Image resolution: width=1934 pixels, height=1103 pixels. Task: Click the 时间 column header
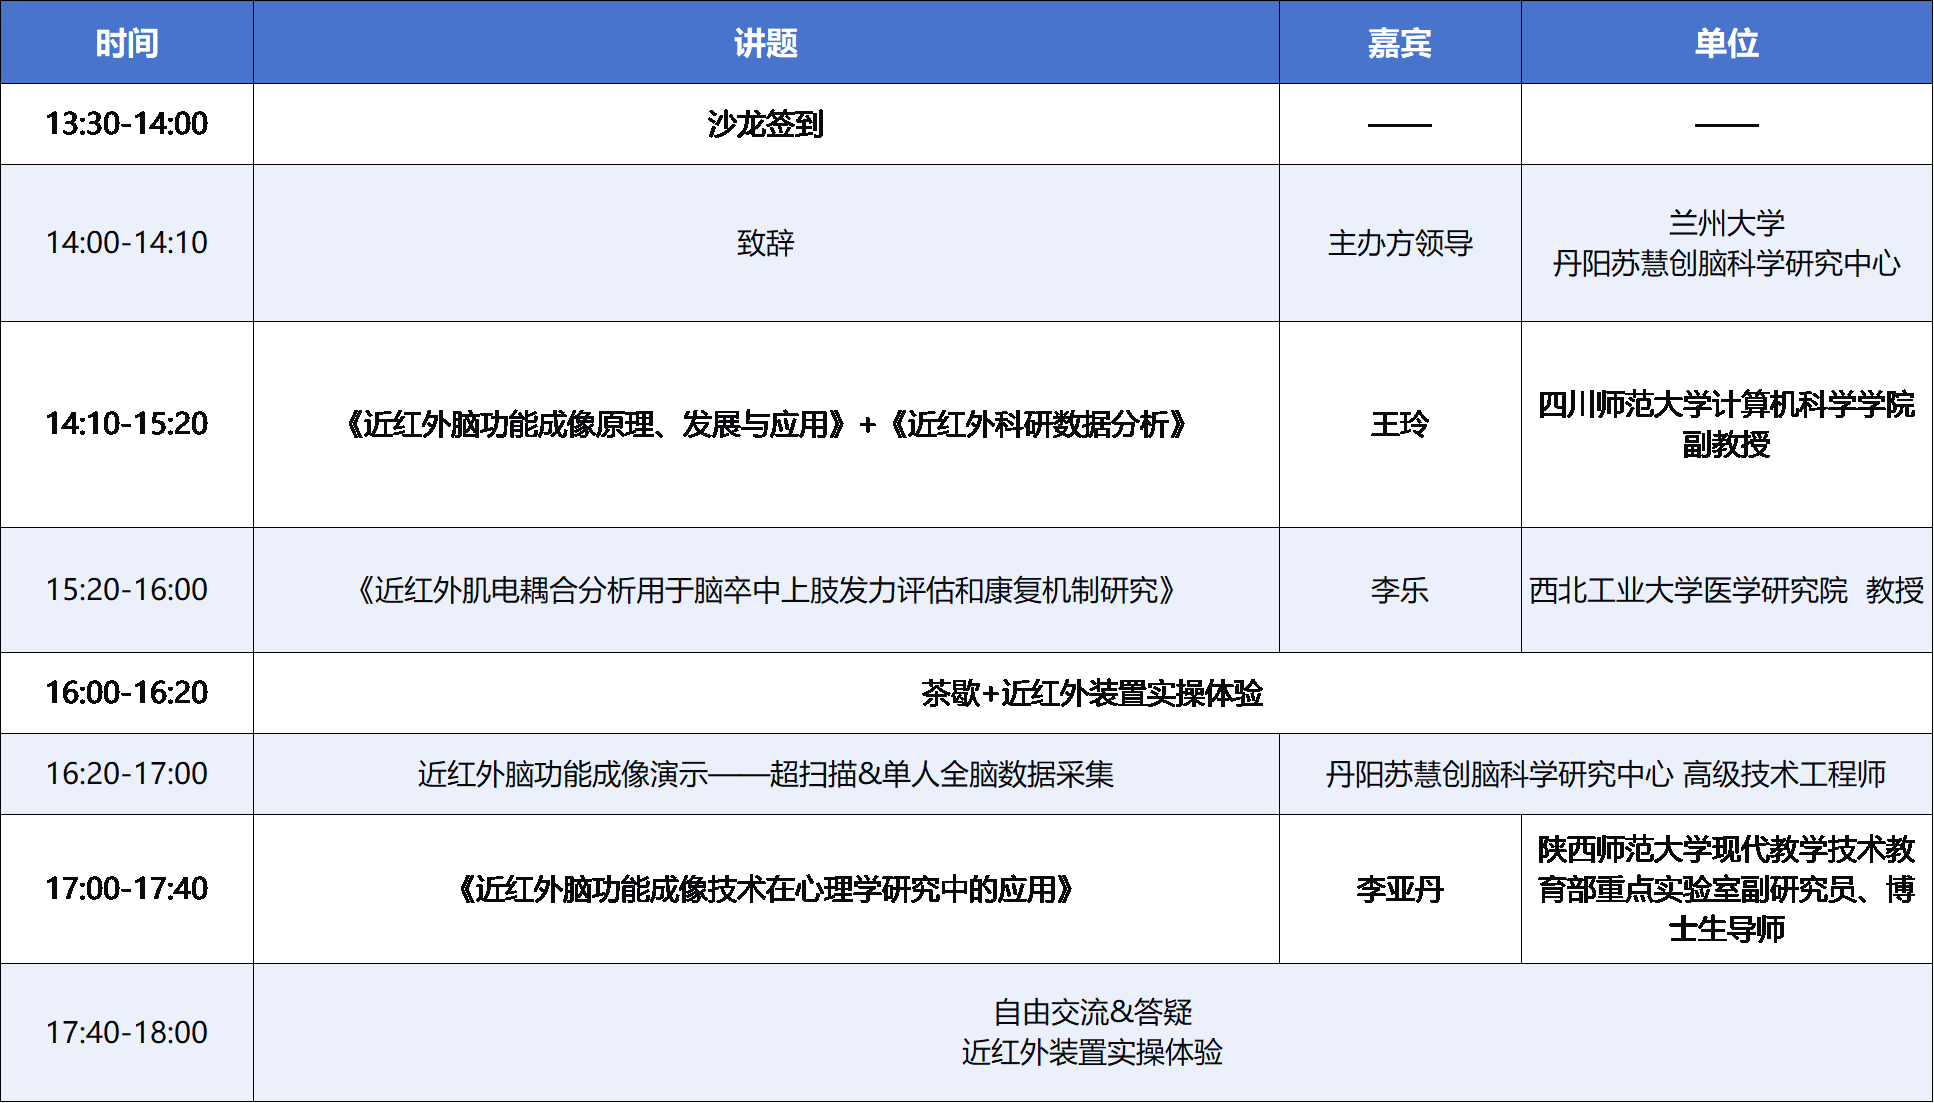click(127, 43)
